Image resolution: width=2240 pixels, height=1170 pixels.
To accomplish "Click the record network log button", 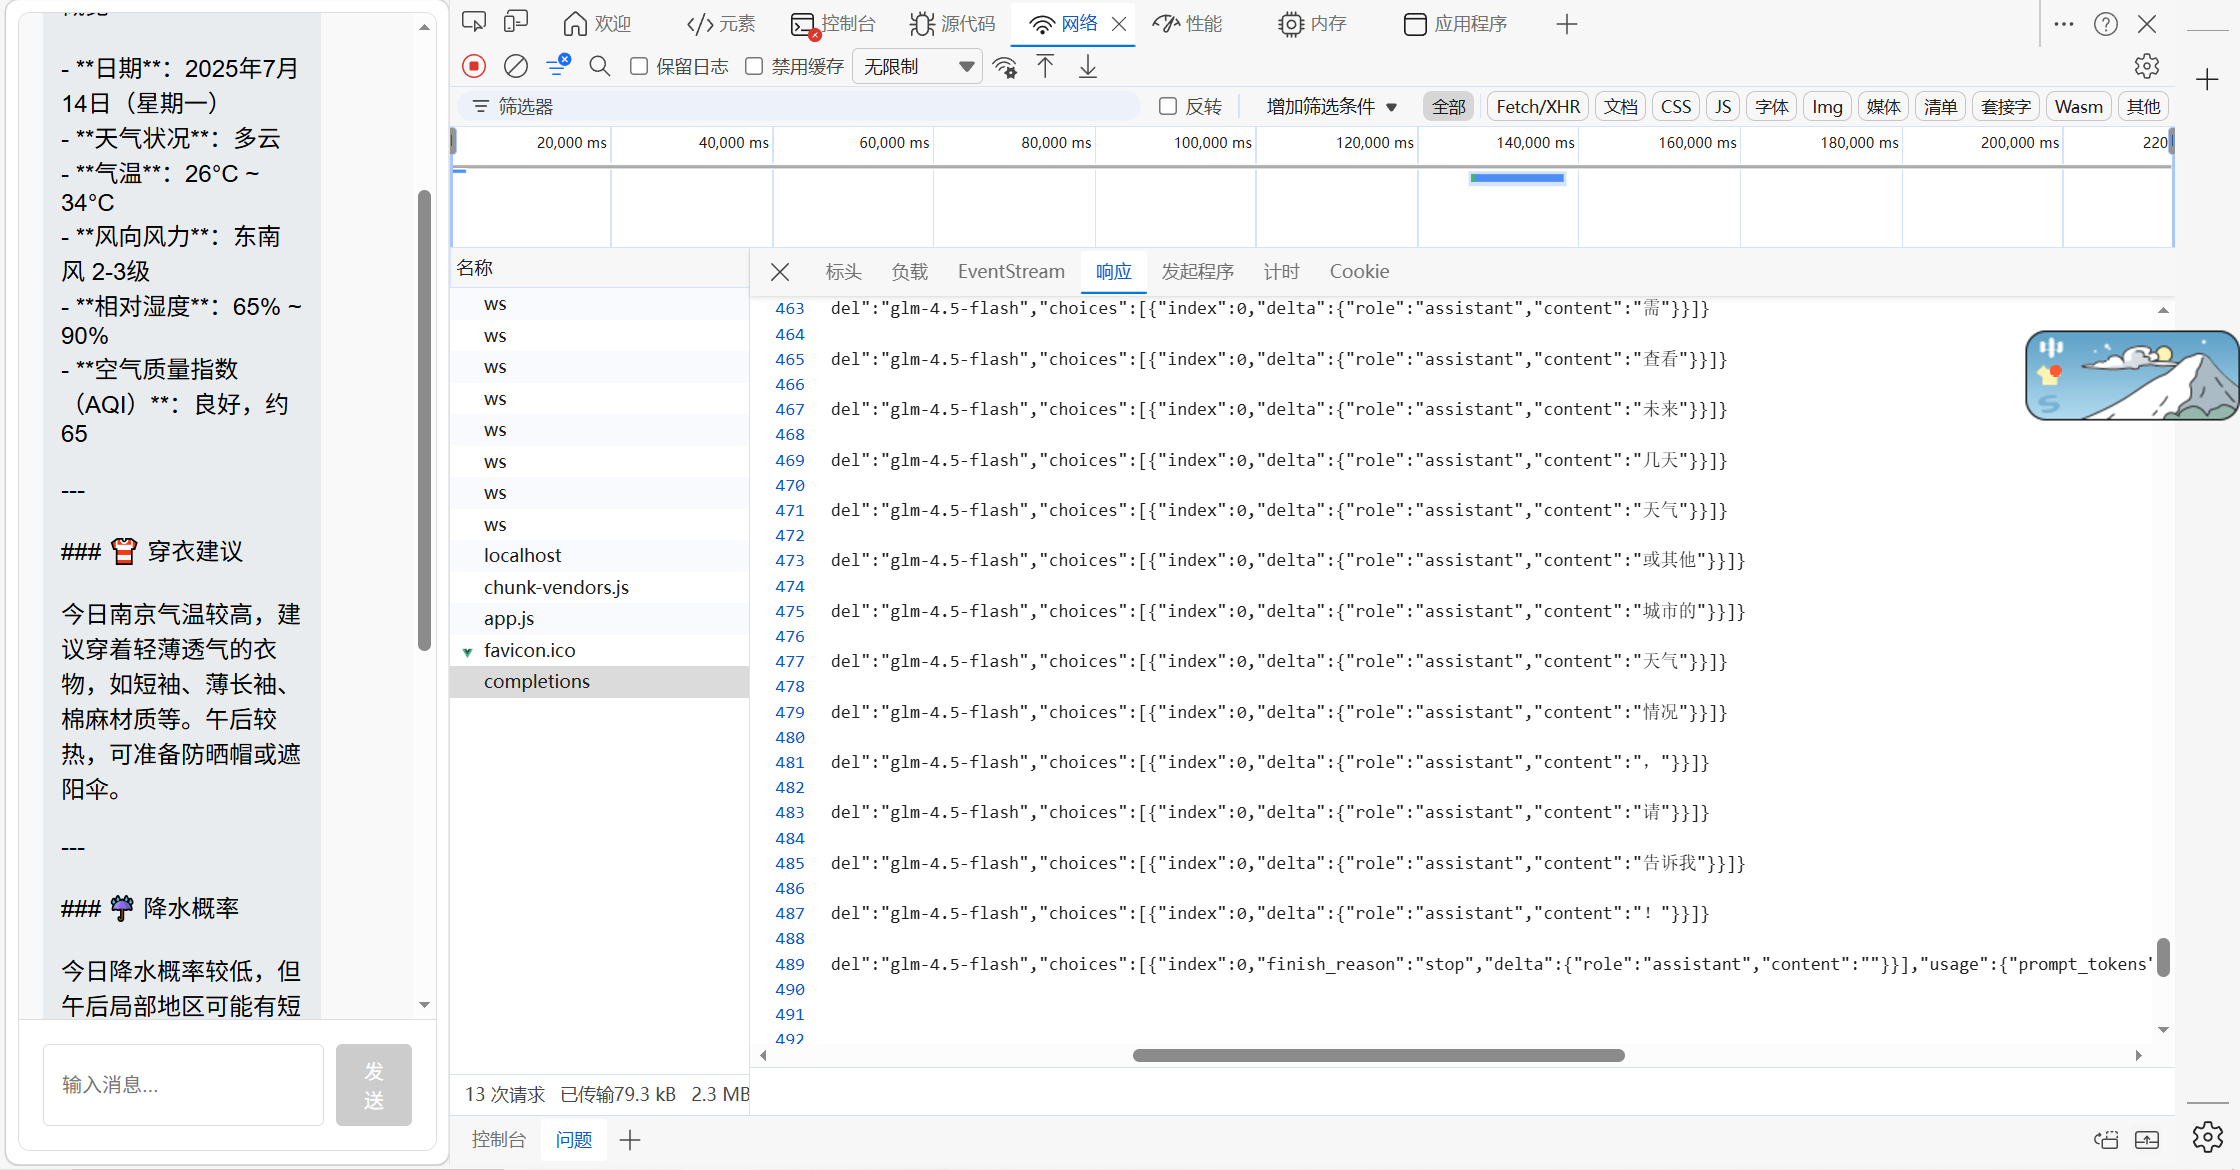I will tap(474, 66).
